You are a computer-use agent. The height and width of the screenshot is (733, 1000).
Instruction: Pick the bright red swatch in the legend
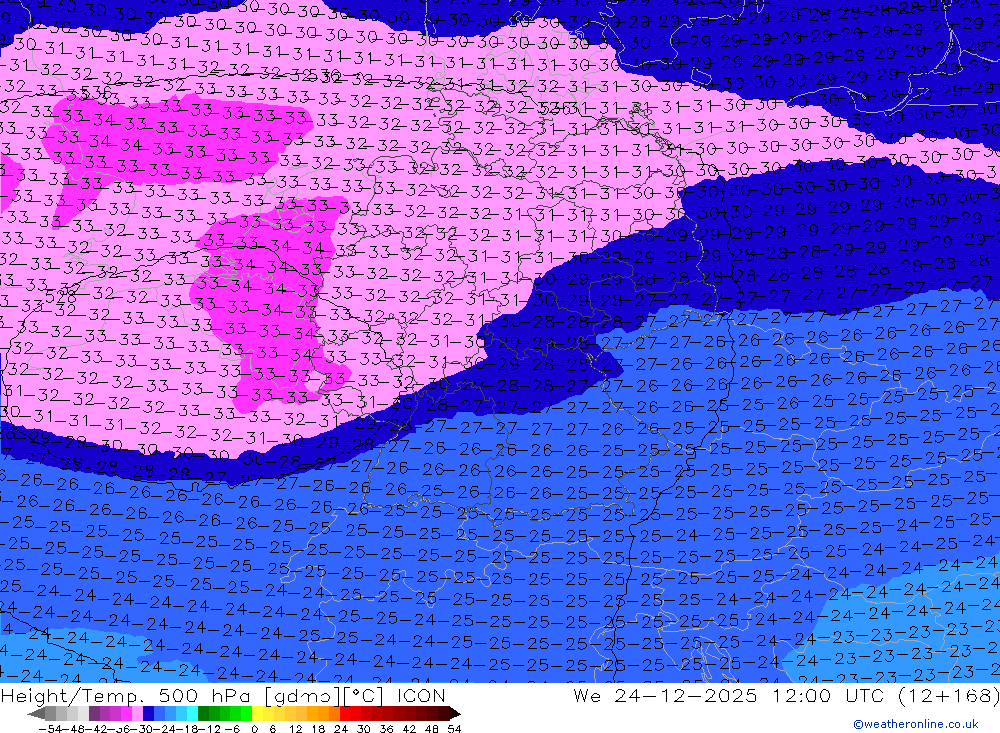click(x=346, y=714)
